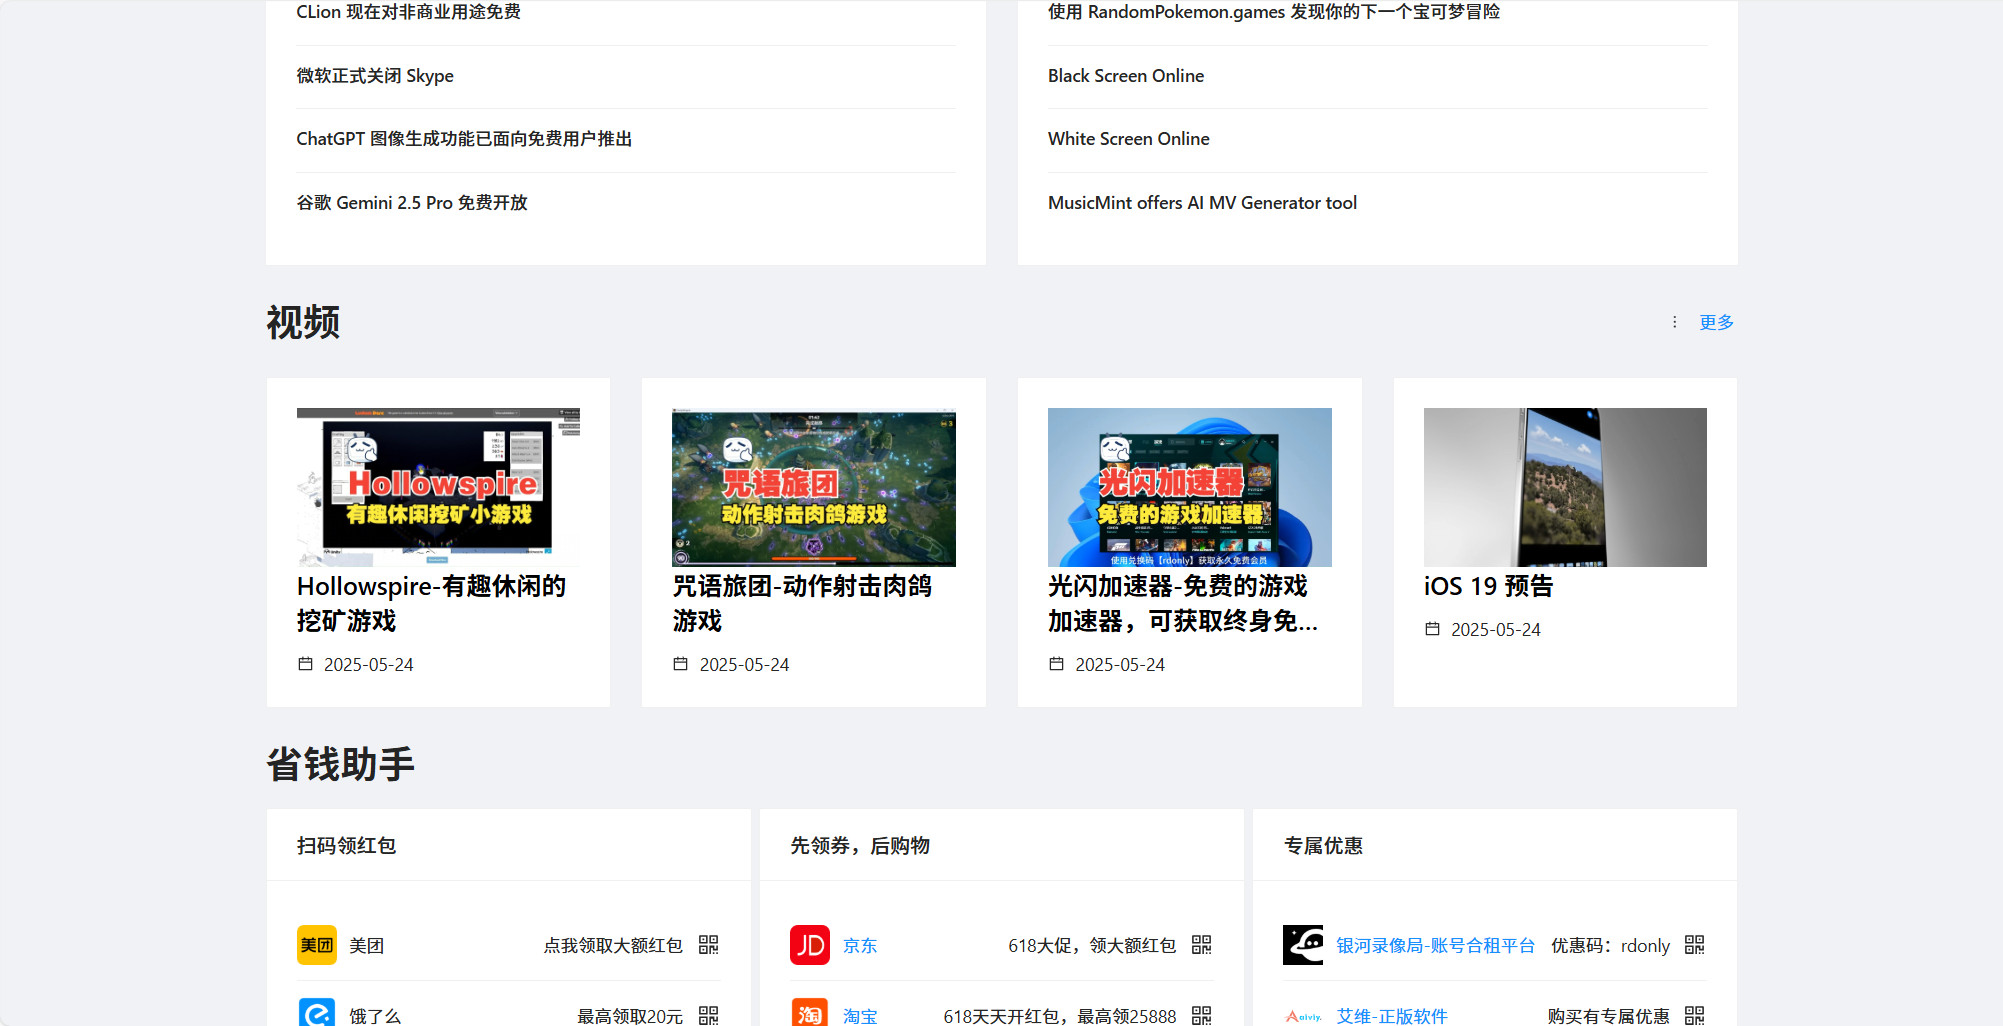The image size is (2003, 1026).
Task: Open the Taobao orange logo icon
Action: pyautogui.click(x=810, y=1012)
